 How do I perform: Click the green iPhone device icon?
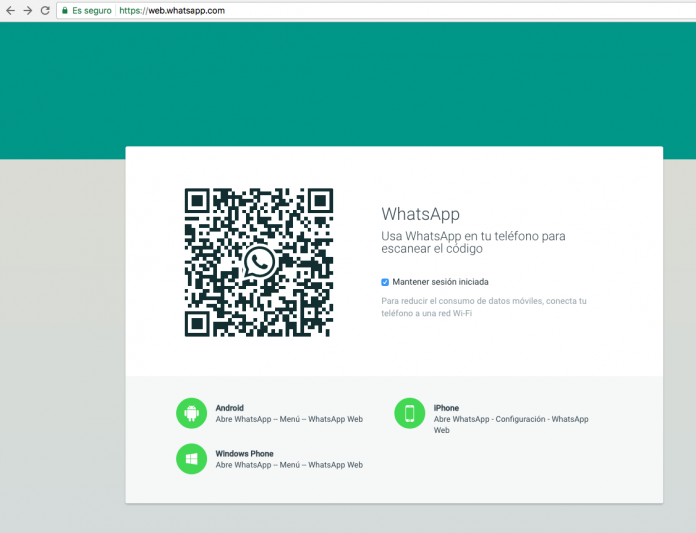pyautogui.click(x=409, y=413)
